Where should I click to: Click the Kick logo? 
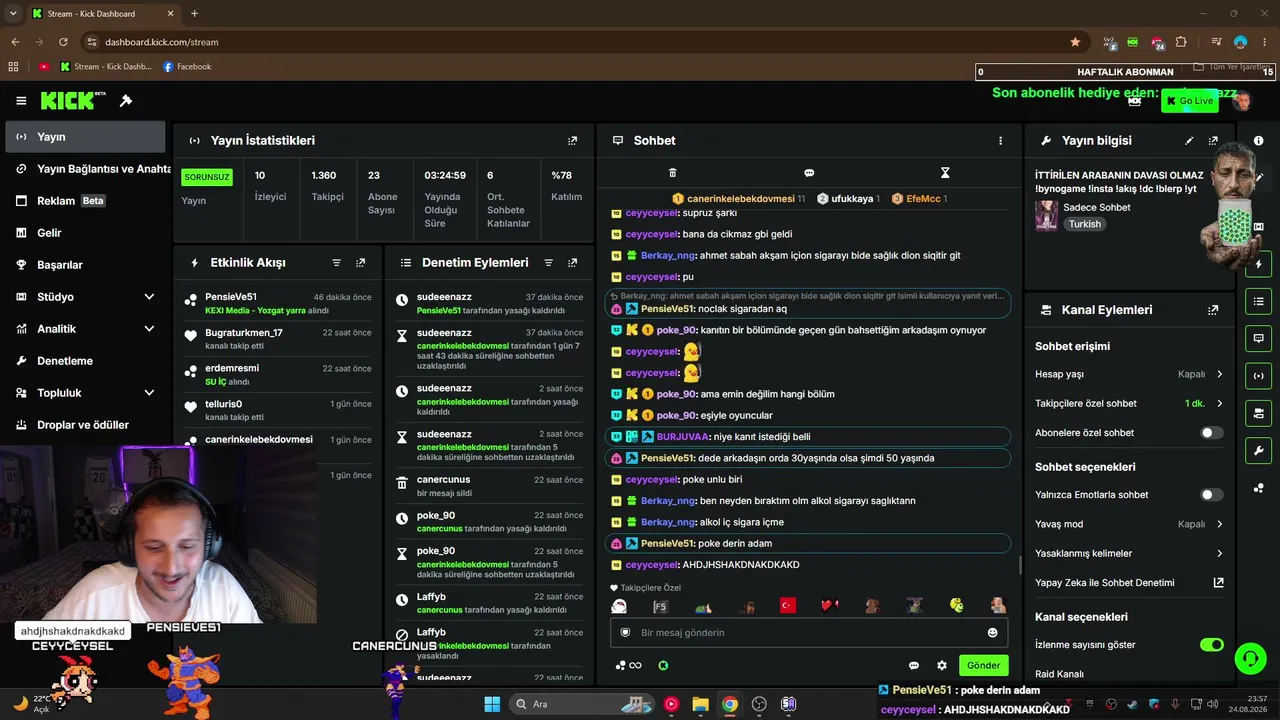point(73,100)
